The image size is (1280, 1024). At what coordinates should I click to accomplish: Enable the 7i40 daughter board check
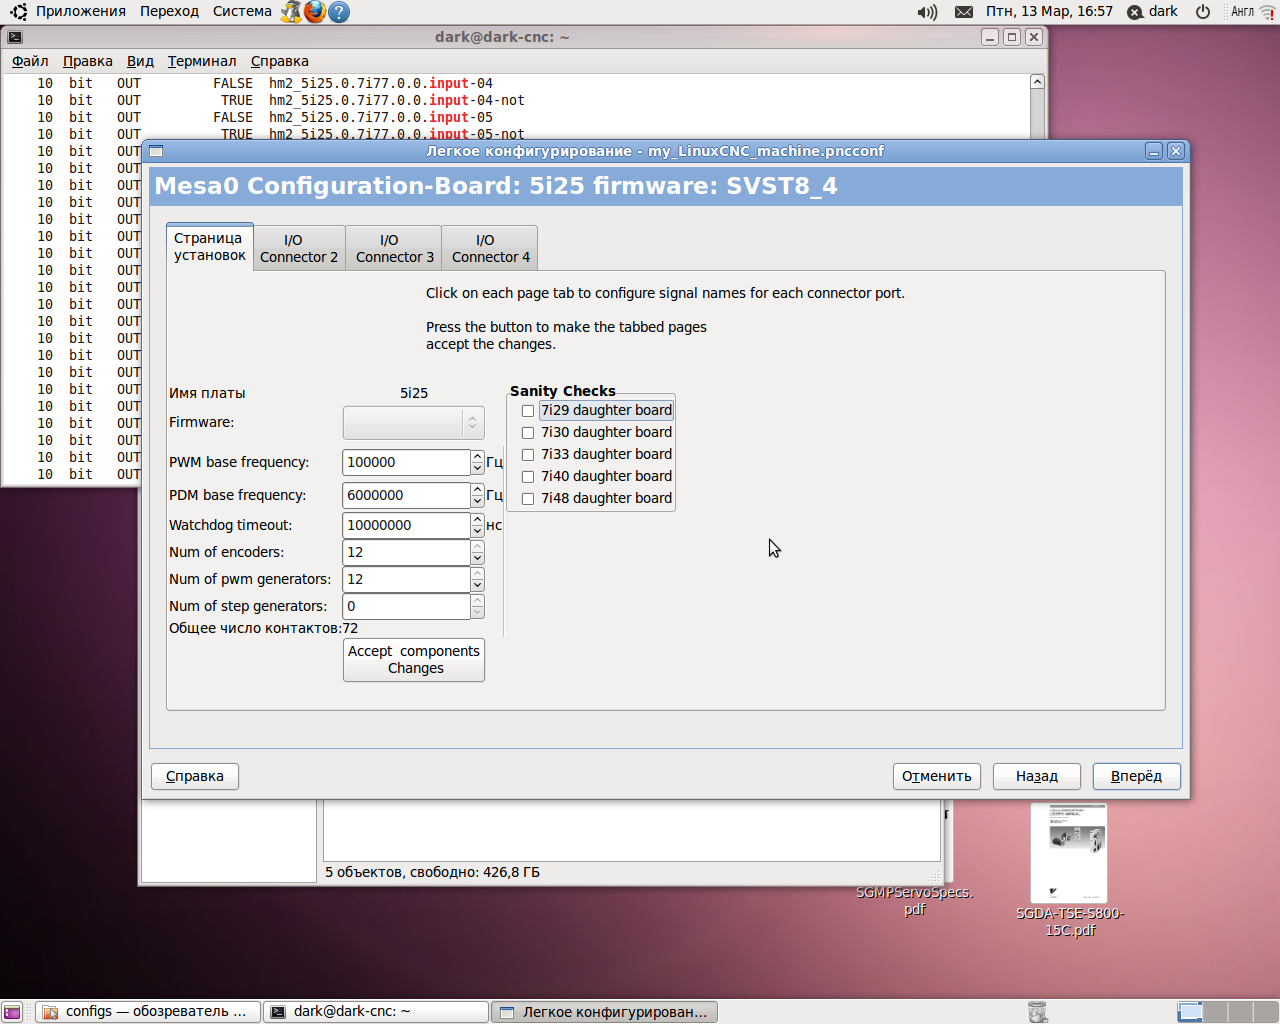[528, 477]
